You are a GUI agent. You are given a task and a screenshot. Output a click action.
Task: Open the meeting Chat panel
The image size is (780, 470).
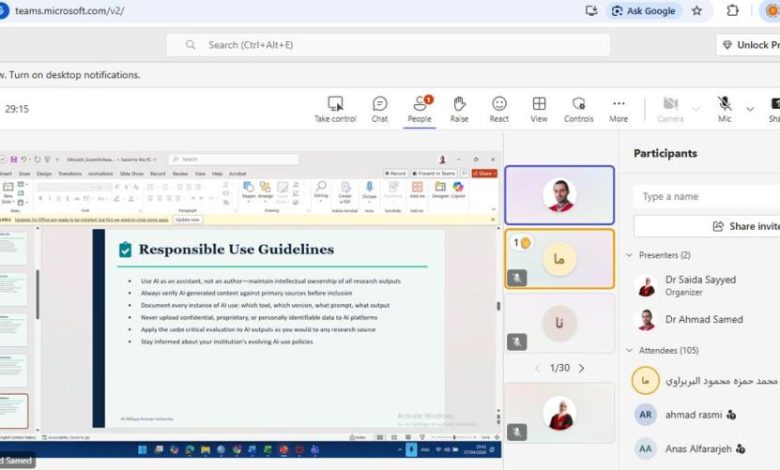coord(380,105)
